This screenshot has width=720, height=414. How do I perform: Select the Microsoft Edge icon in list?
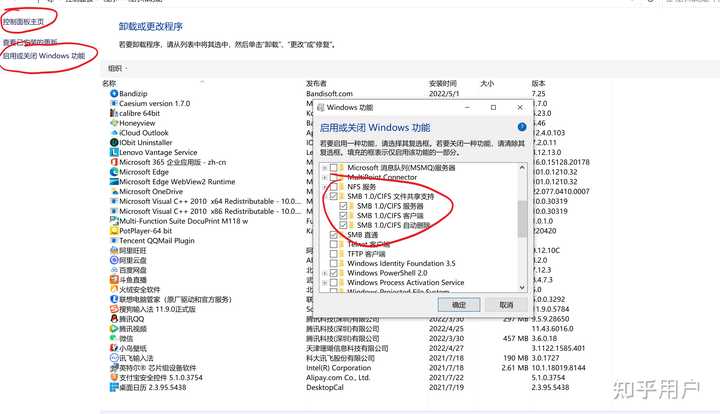(114, 172)
